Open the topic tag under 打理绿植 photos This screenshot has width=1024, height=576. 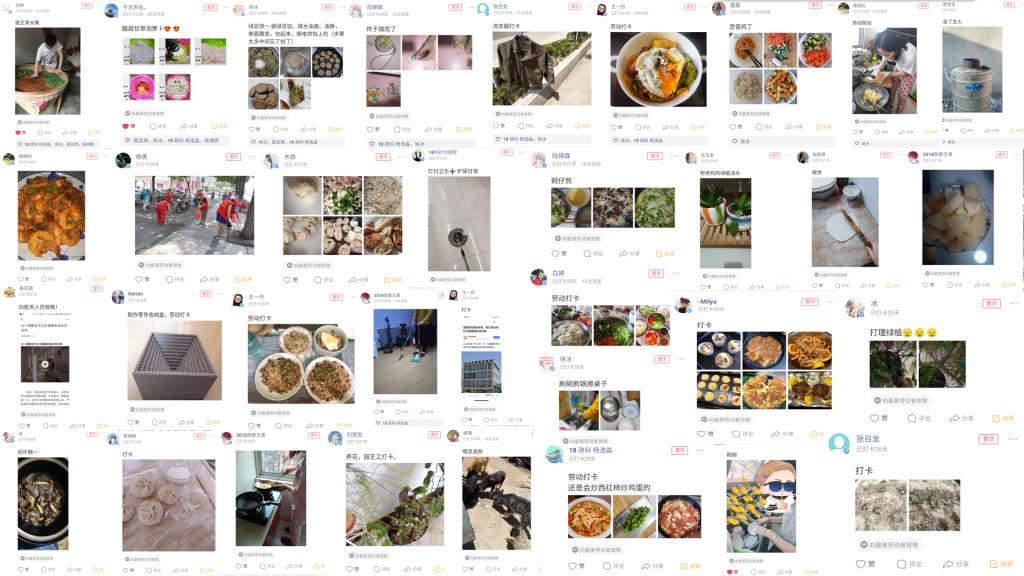click(901, 400)
